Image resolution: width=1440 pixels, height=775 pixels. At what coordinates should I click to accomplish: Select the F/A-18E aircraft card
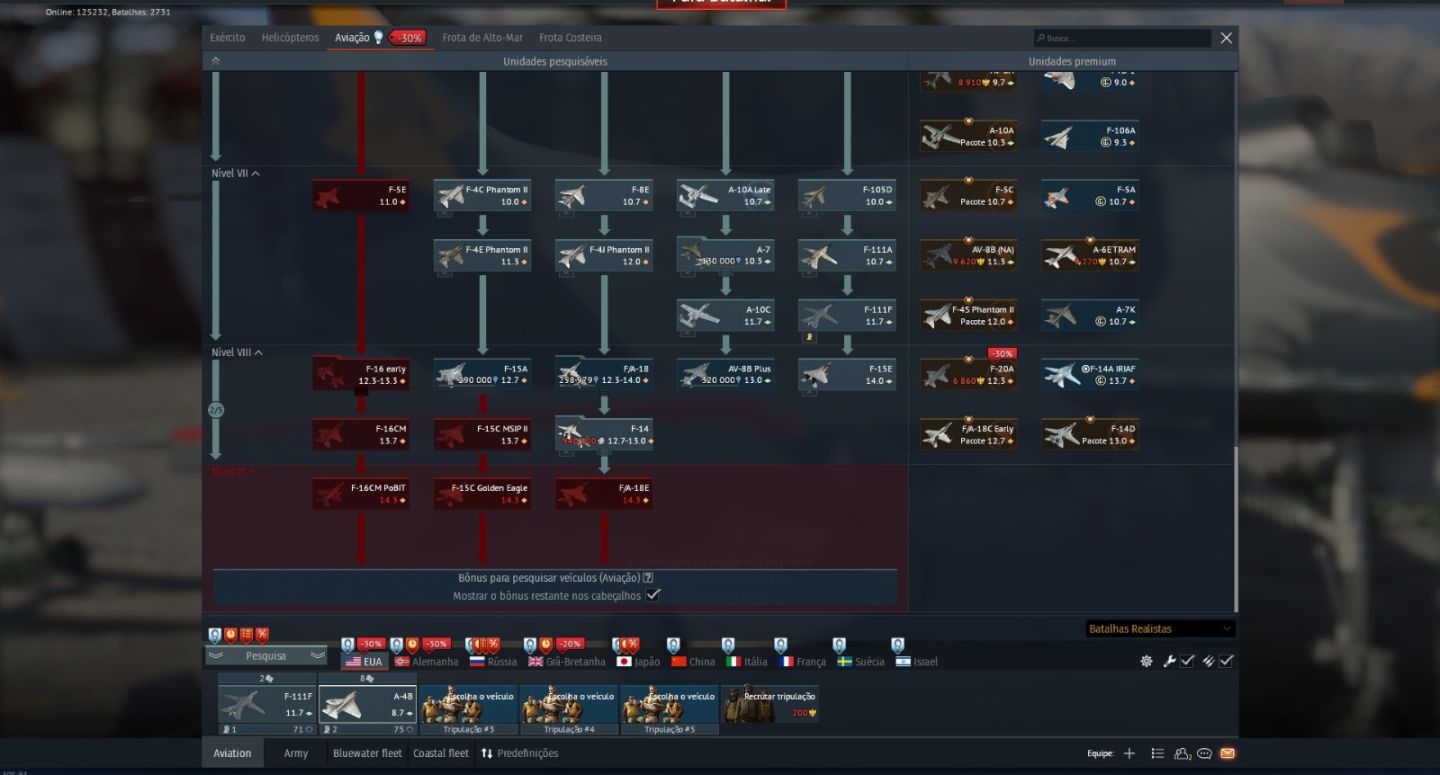(604, 494)
